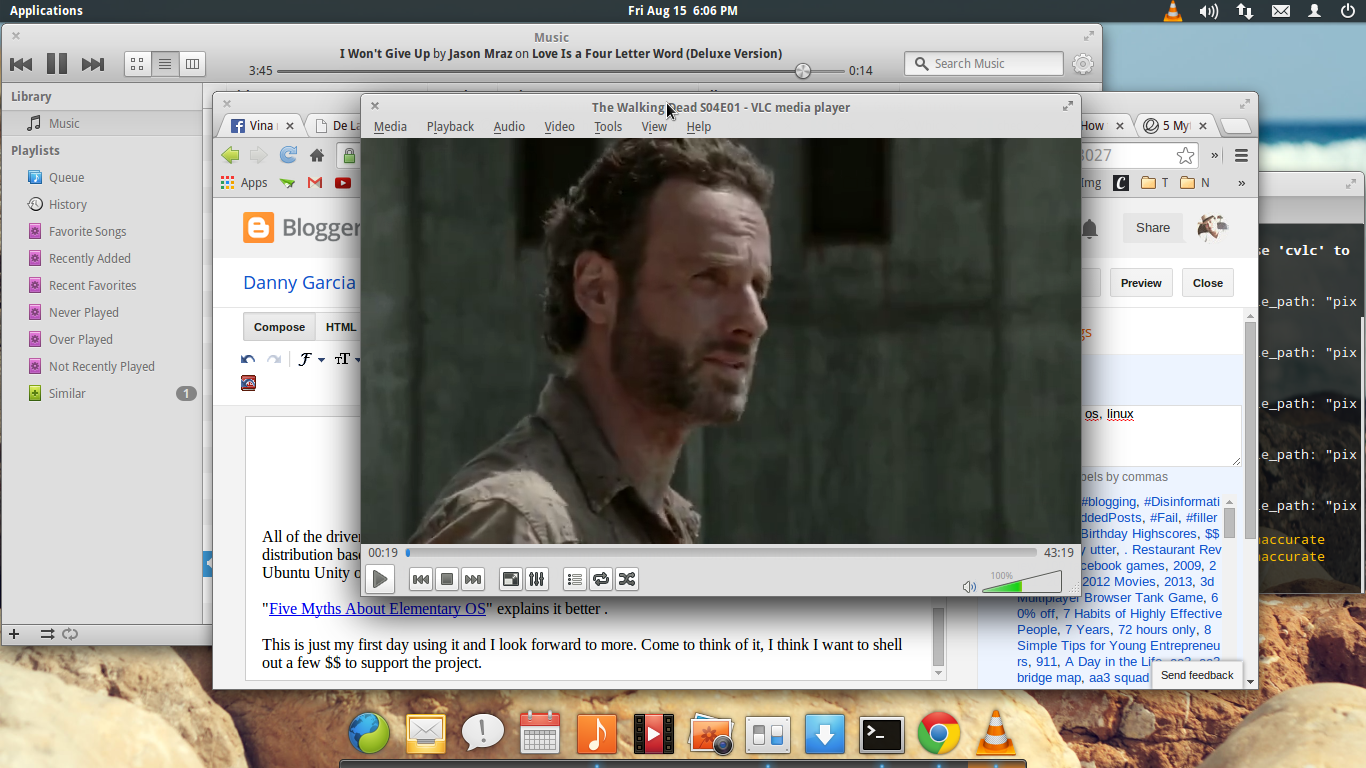This screenshot has width=1366, height=768.
Task: Seek in the Music song progress bar
Action: 561,71
